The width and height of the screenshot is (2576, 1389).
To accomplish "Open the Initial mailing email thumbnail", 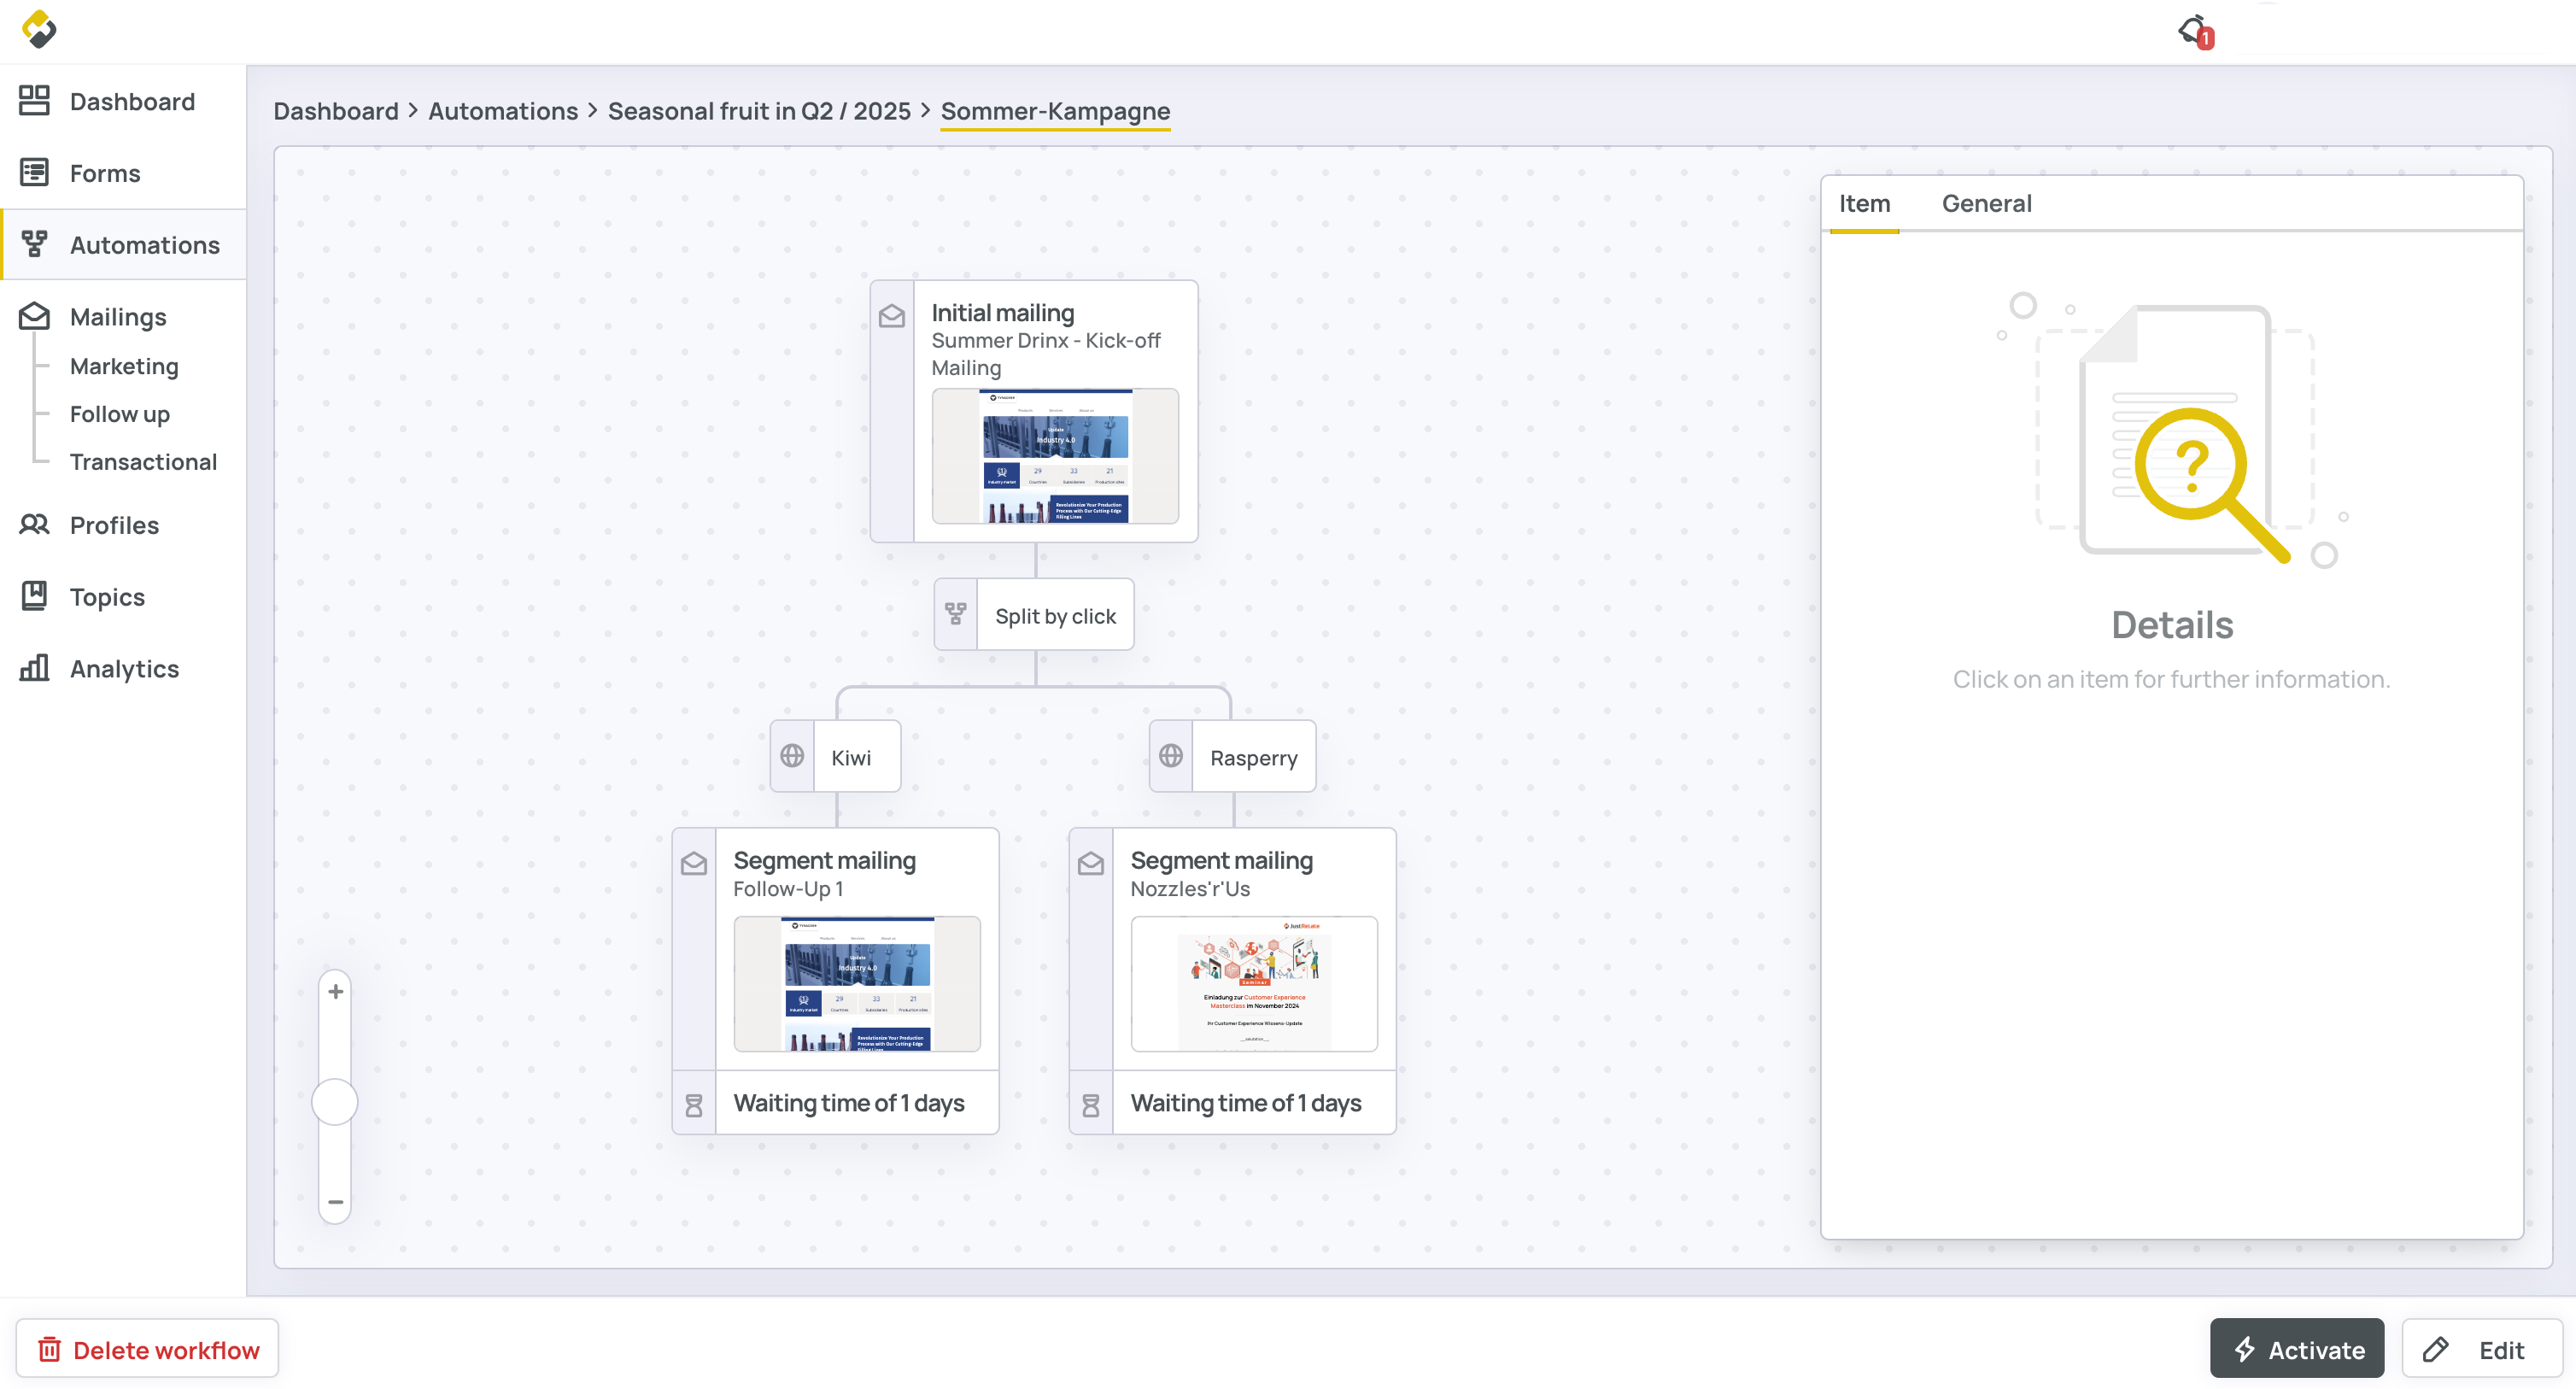I will click(x=1055, y=456).
